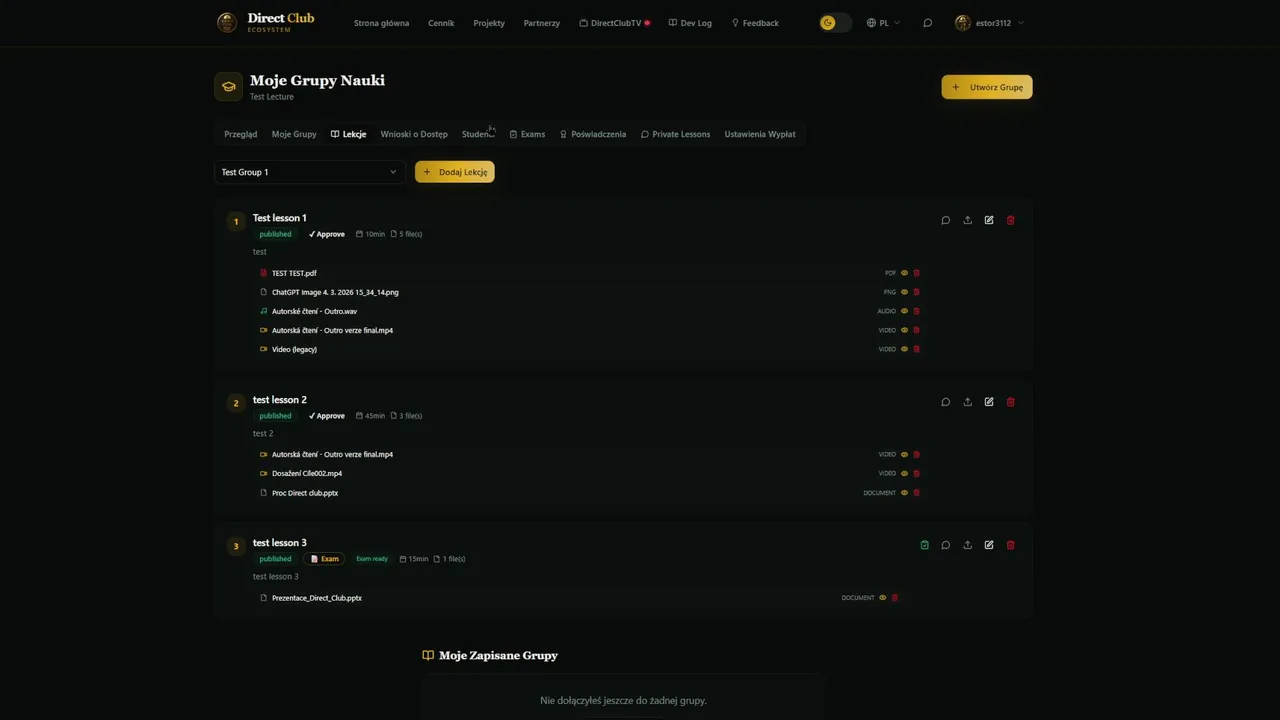
Task: Switch to the Moje Grupy tab
Action: pyautogui.click(x=294, y=134)
